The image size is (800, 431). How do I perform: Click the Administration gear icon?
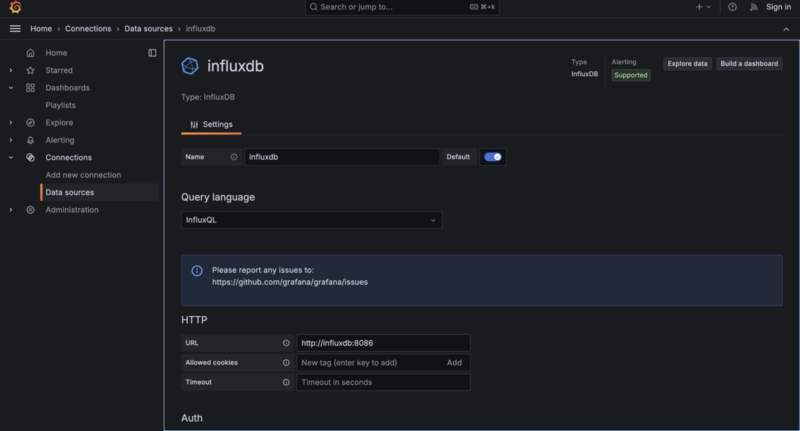(x=31, y=210)
